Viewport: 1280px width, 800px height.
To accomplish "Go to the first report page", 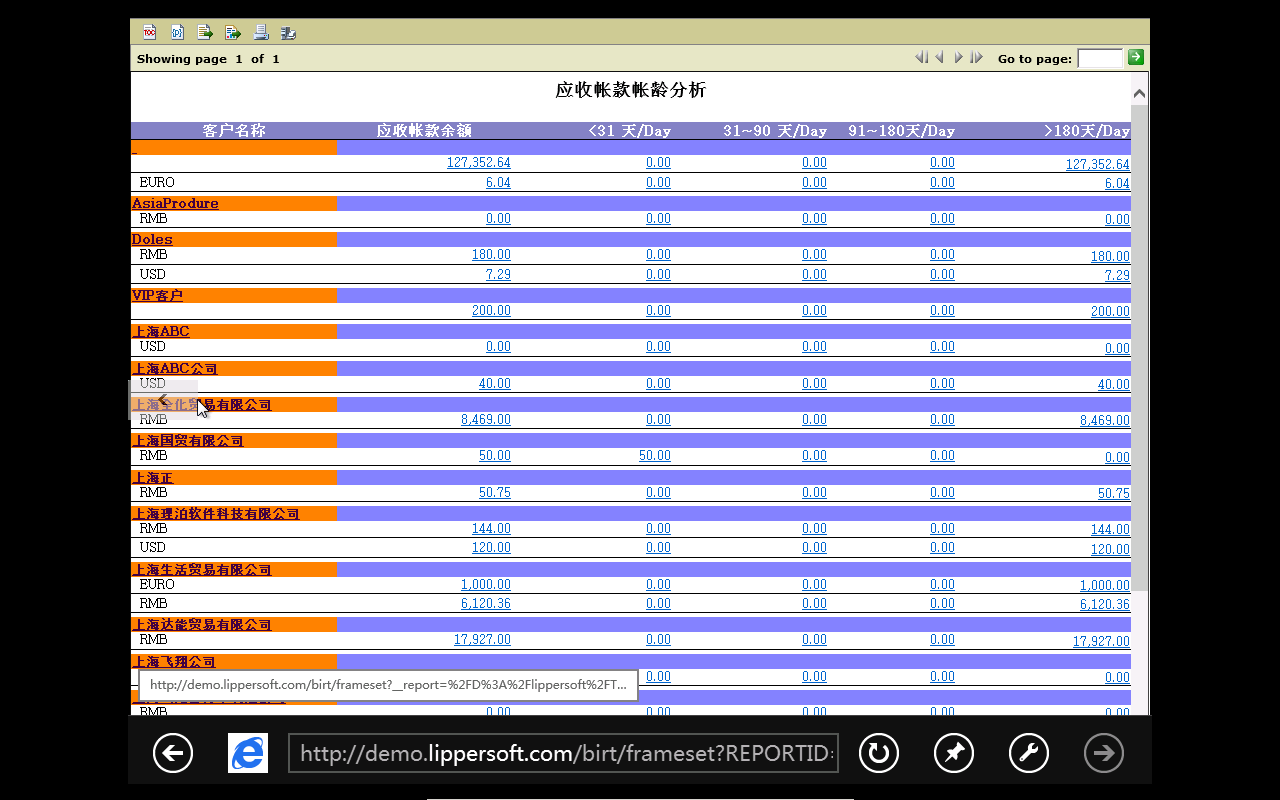I will pos(921,58).
